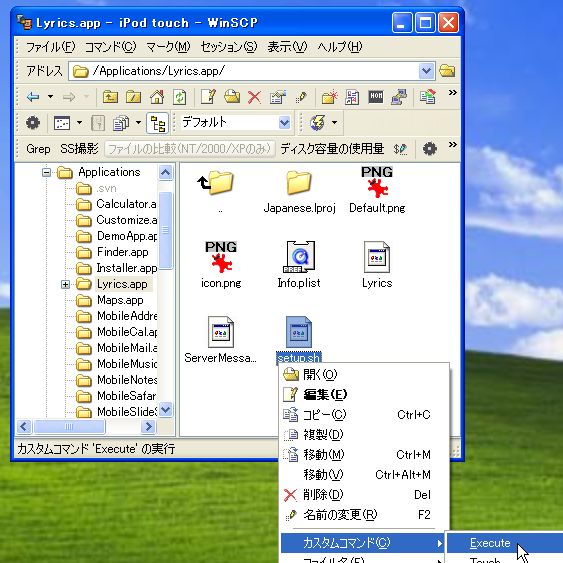
Task: Open the view style dropdown arrow
Action: pyautogui.click(x=79, y=123)
